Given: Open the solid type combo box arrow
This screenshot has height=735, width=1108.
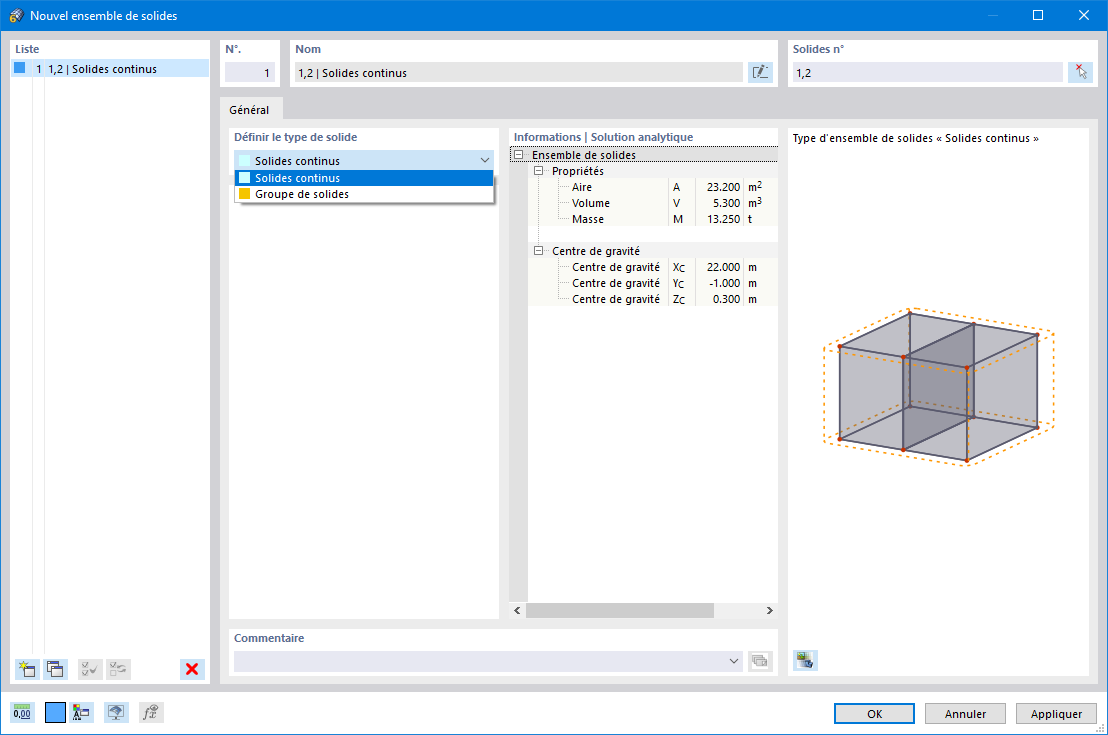Looking at the screenshot, I should pyautogui.click(x=485, y=160).
